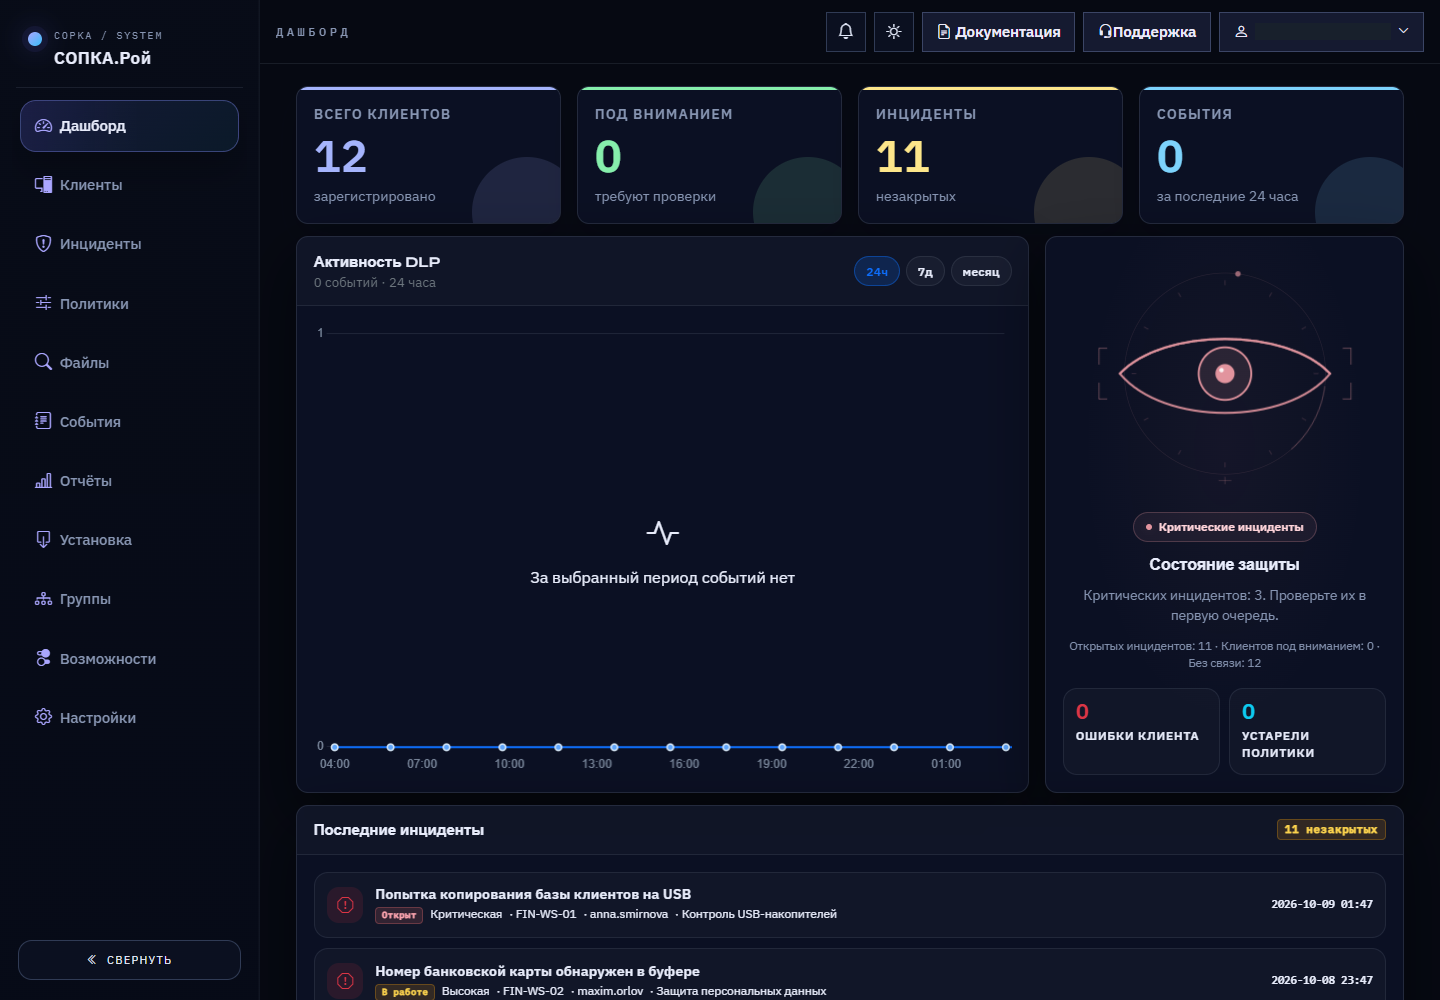Open Клиенты sidebar section

129,185
